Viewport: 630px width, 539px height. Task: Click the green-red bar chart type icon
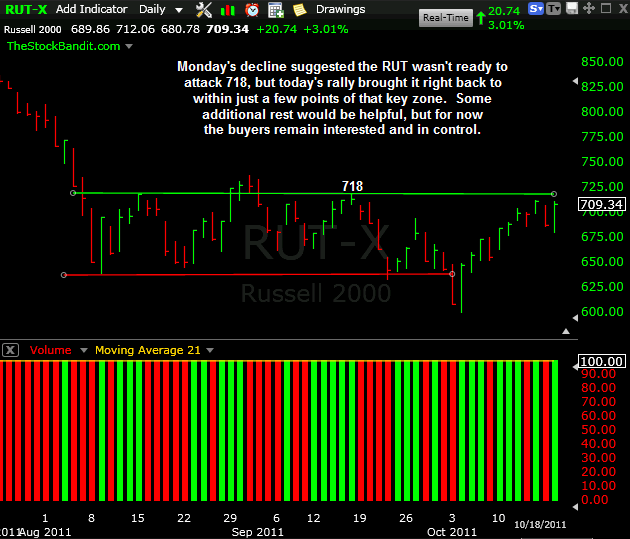click(x=228, y=10)
